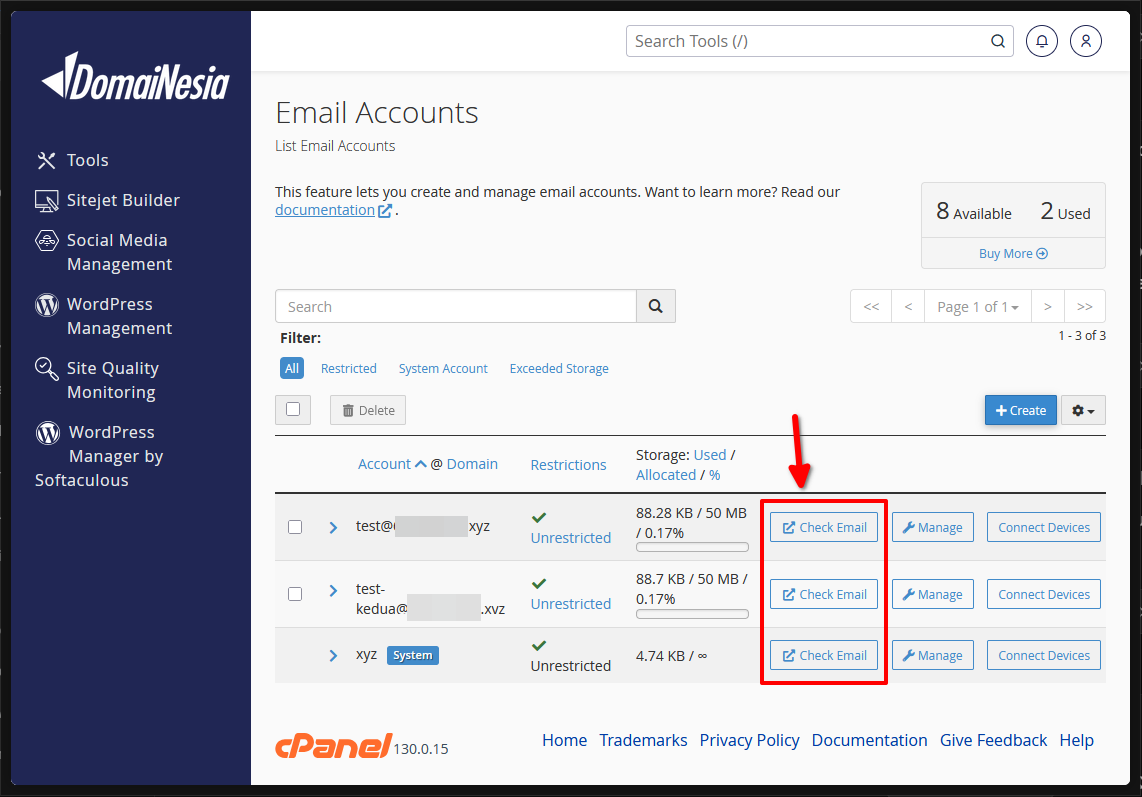Check the checkbox for the test-kedua account
The height and width of the screenshot is (797, 1142).
(295, 593)
